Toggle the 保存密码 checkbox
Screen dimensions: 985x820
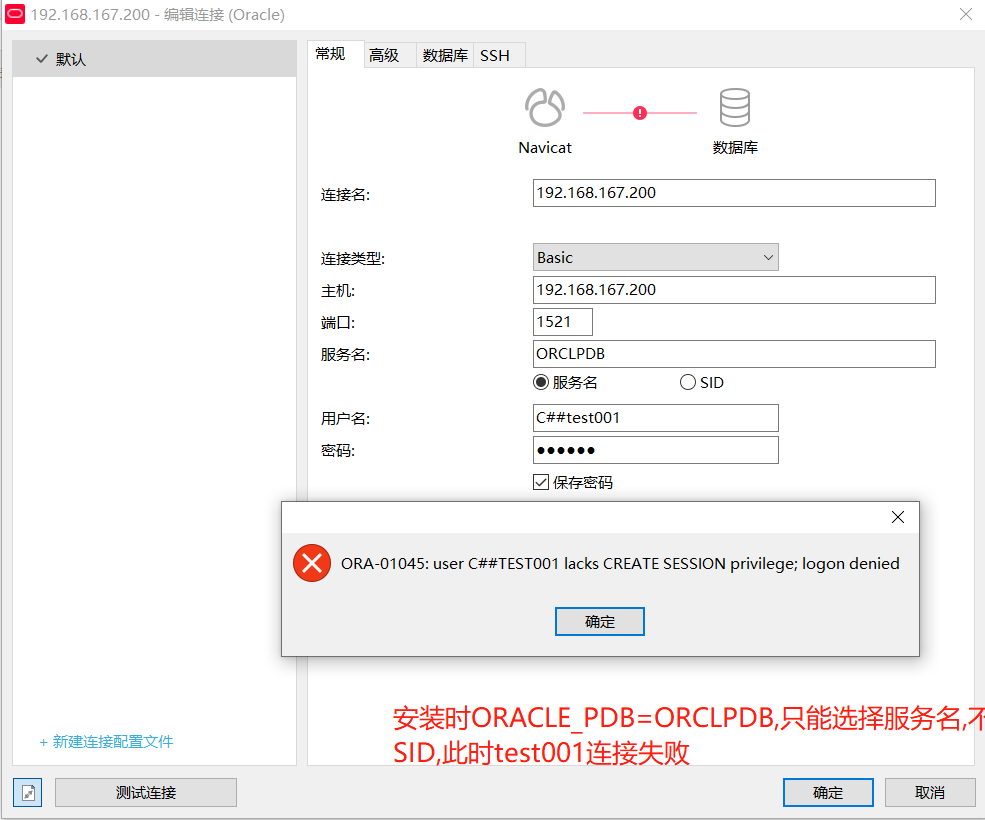pos(541,482)
